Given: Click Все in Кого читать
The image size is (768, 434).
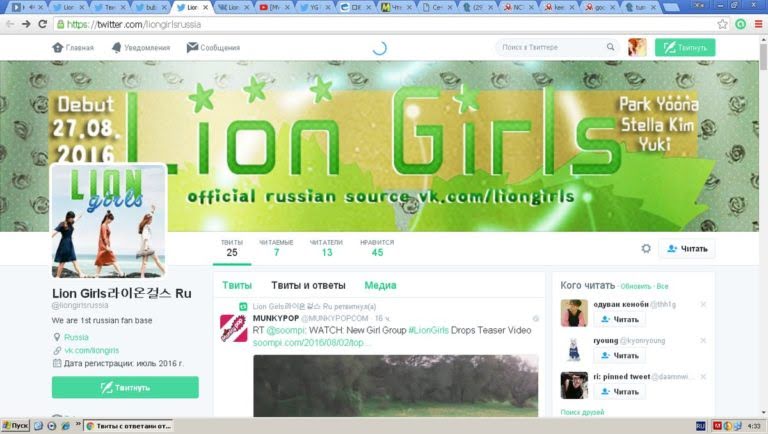Looking at the screenshot, I should click(662, 286).
